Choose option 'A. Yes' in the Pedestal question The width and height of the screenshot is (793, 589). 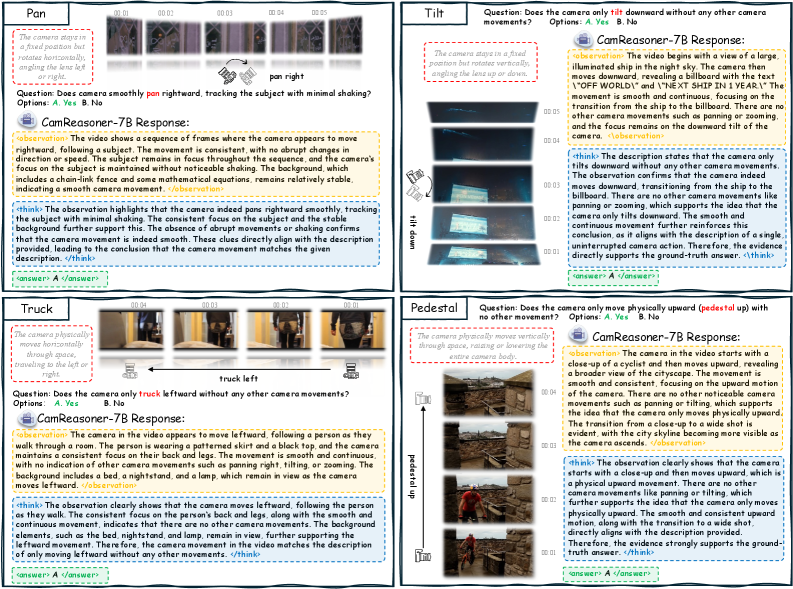tap(616, 316)
